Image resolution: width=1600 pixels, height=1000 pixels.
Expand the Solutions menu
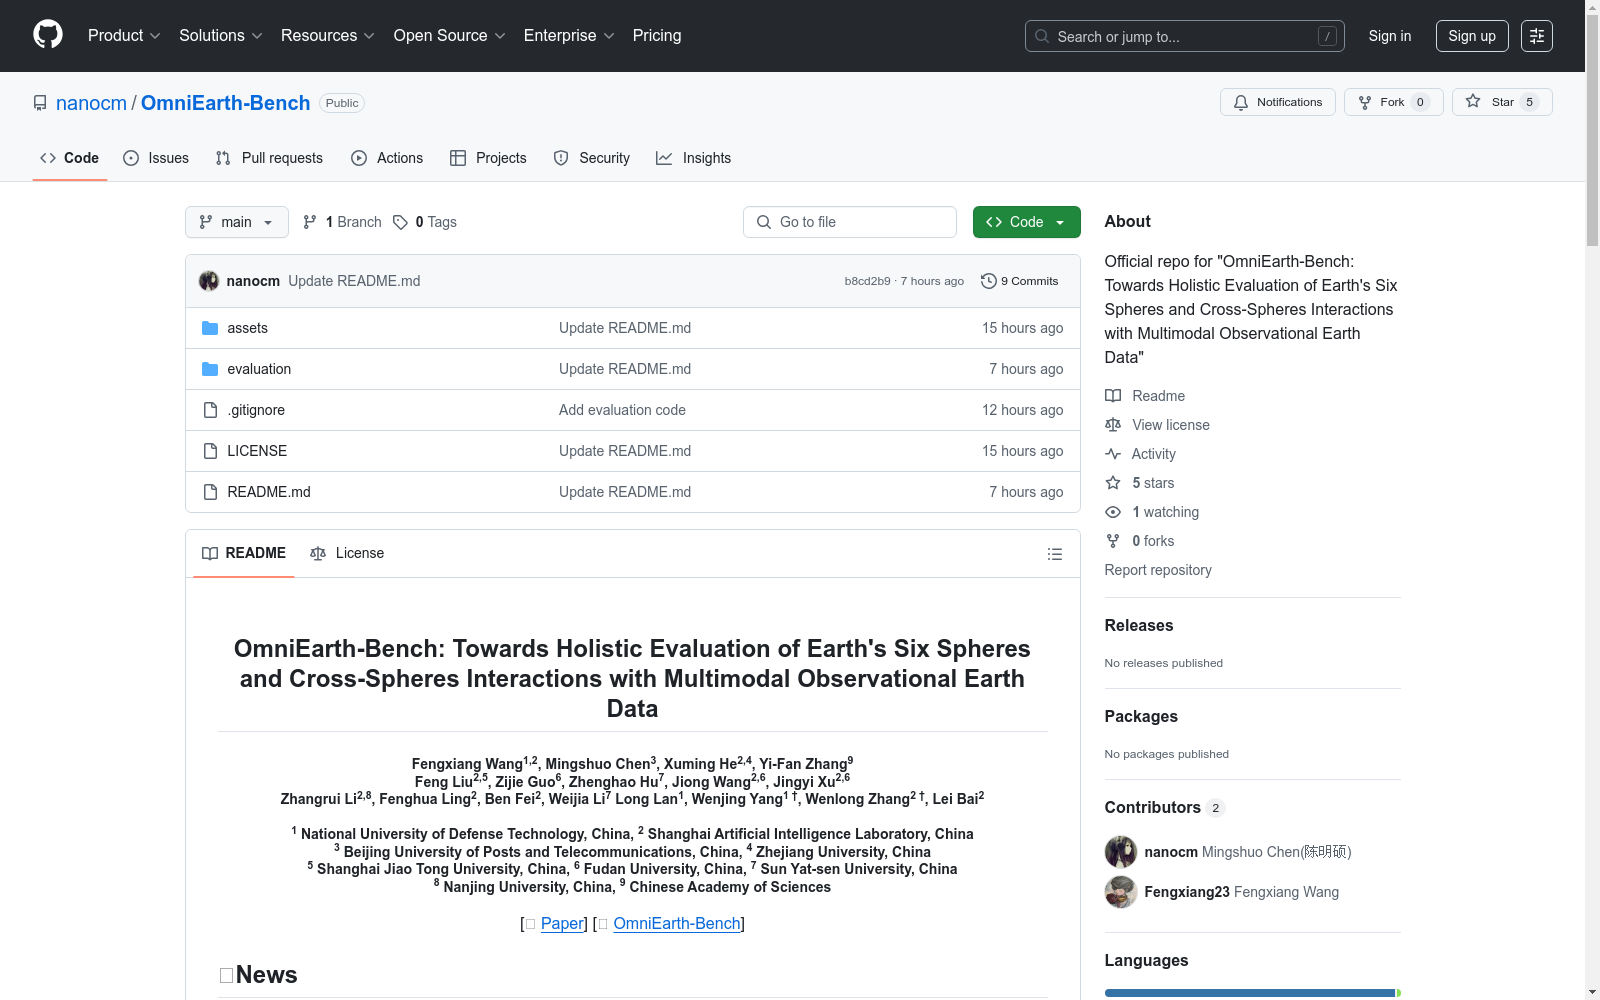(x=221, y=36)
